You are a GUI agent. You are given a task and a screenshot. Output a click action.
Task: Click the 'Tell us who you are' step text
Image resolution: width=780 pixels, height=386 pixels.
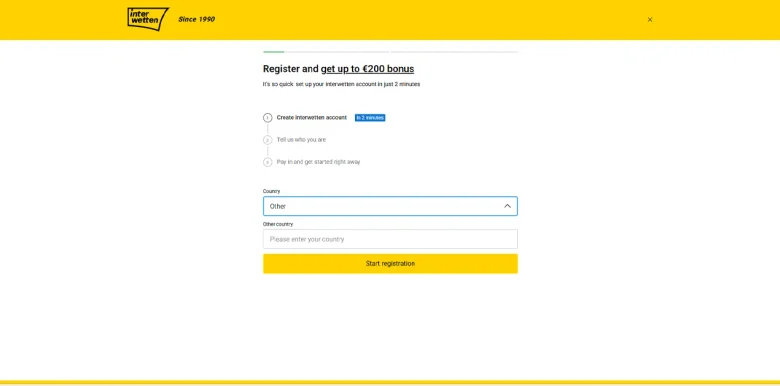(x=301, y=140)
